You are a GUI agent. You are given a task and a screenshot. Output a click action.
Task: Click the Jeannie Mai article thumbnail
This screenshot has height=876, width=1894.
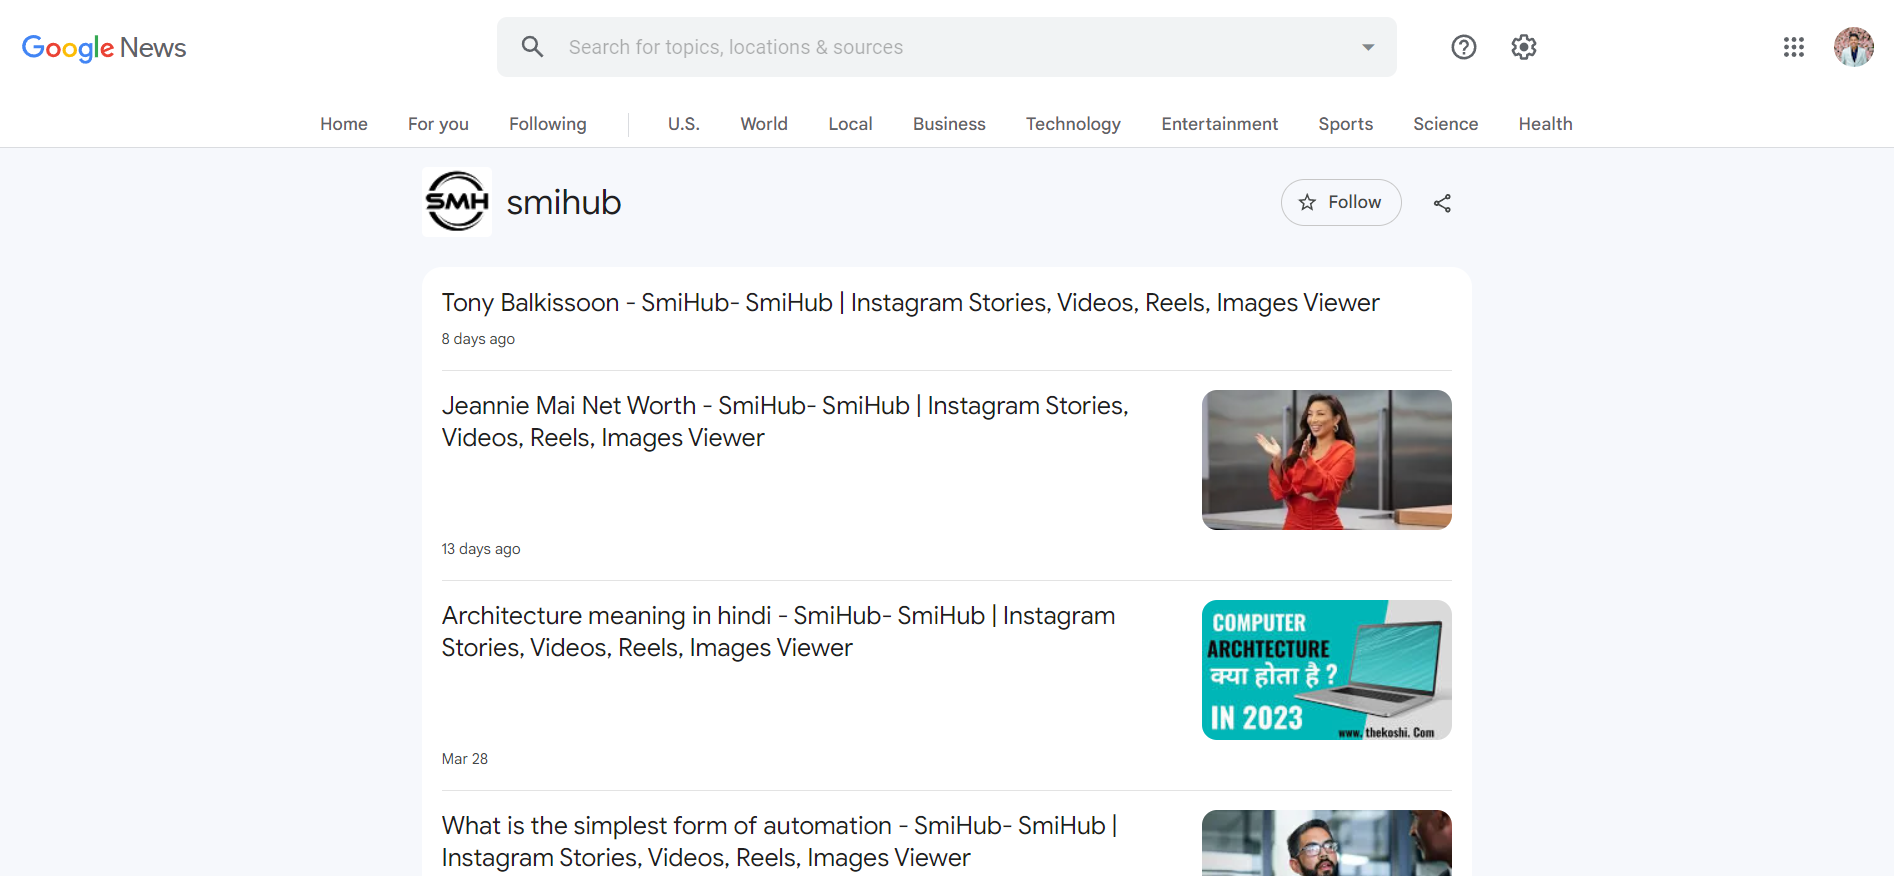coord(1327,460)
